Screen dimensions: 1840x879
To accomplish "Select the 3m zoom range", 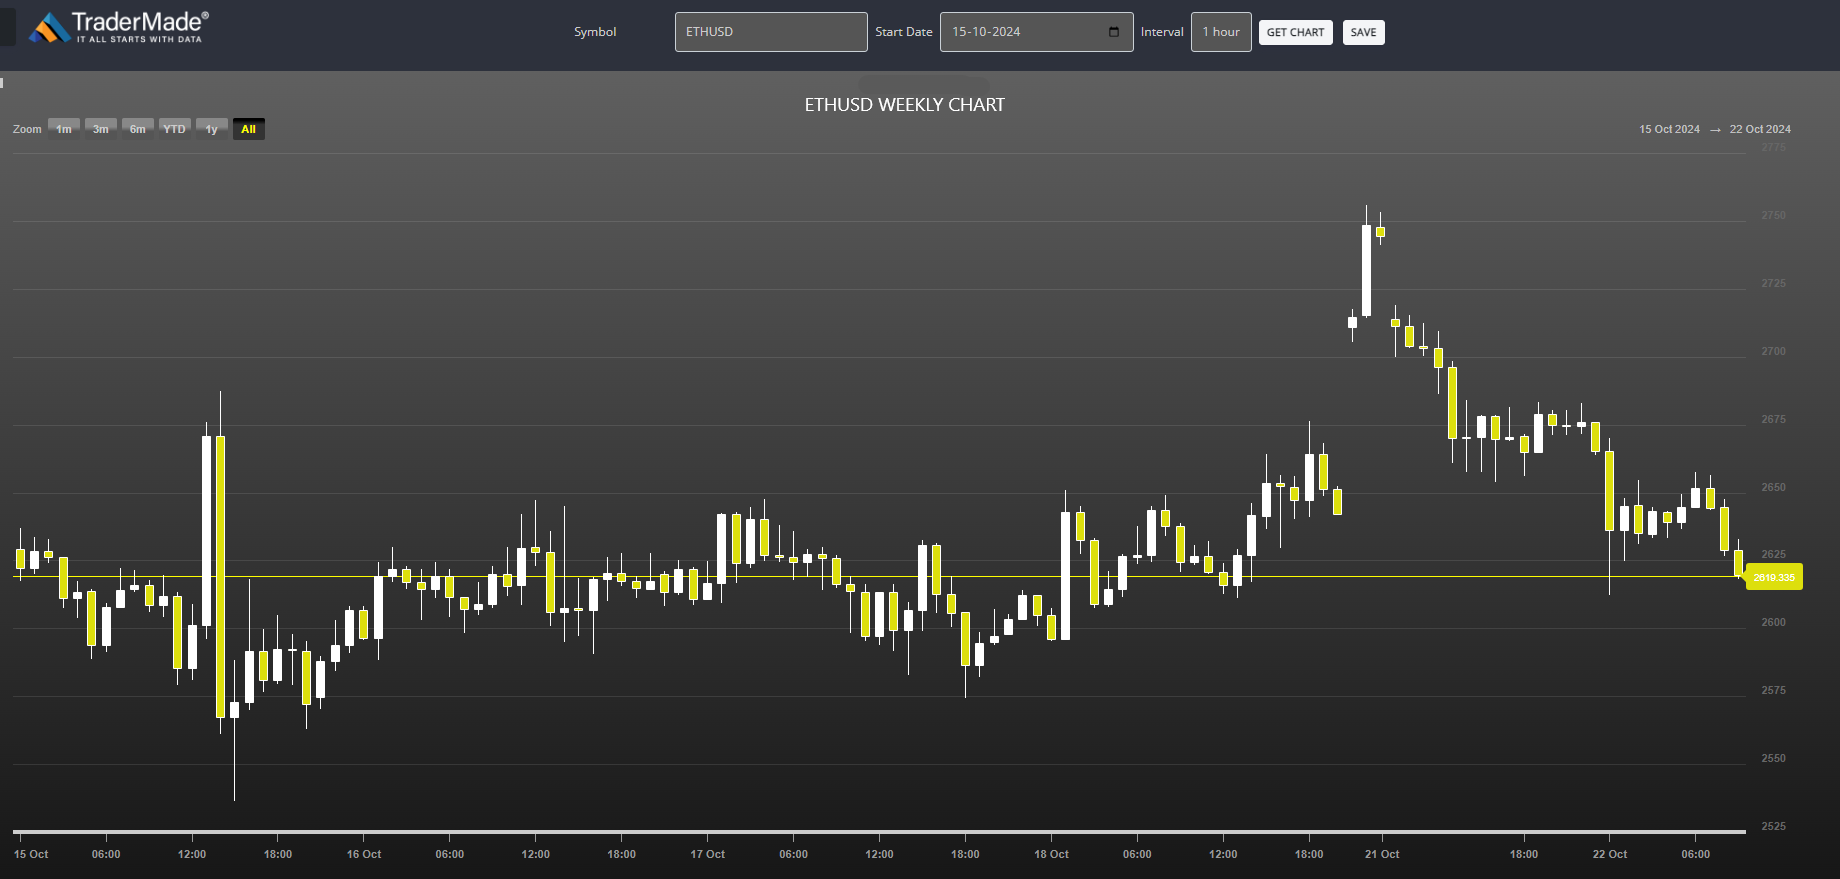I will pyautogui.click(x=101, y=129).
